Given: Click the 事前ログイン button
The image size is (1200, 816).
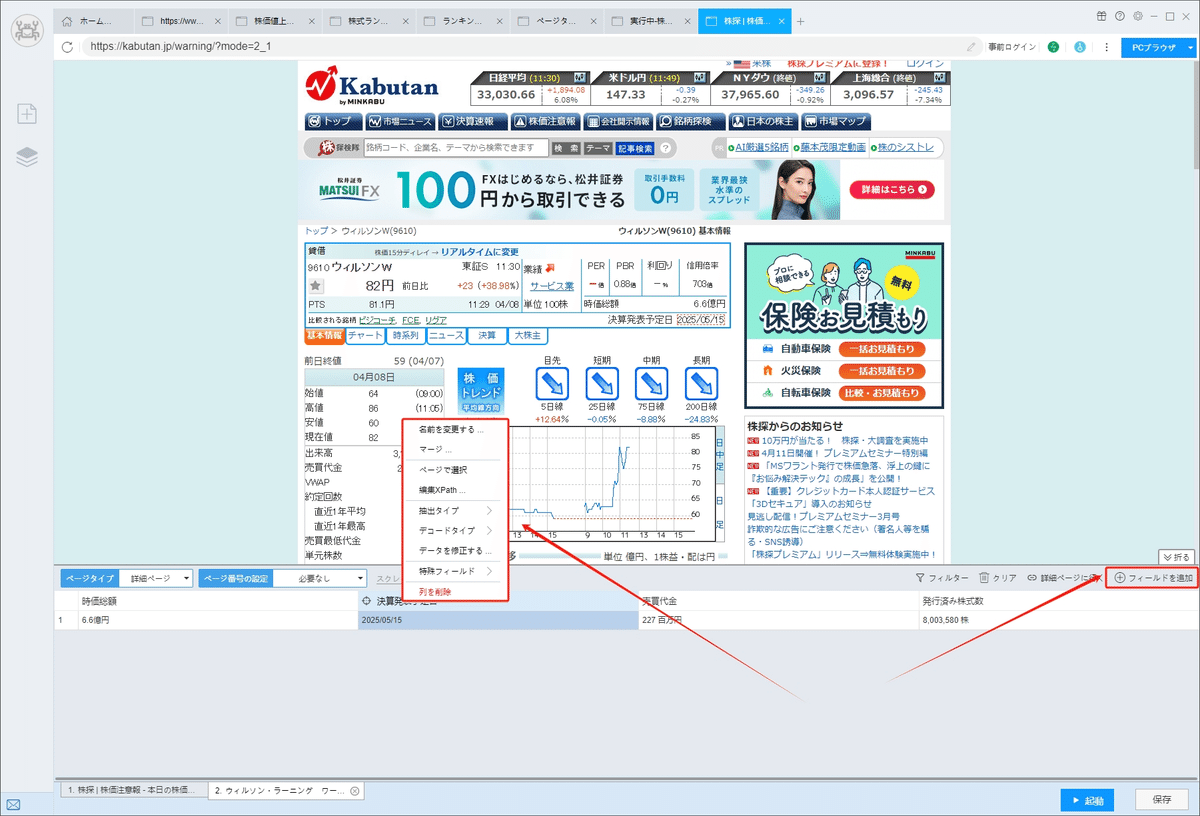Looking at the screenshot, I should coord(1012,46).
